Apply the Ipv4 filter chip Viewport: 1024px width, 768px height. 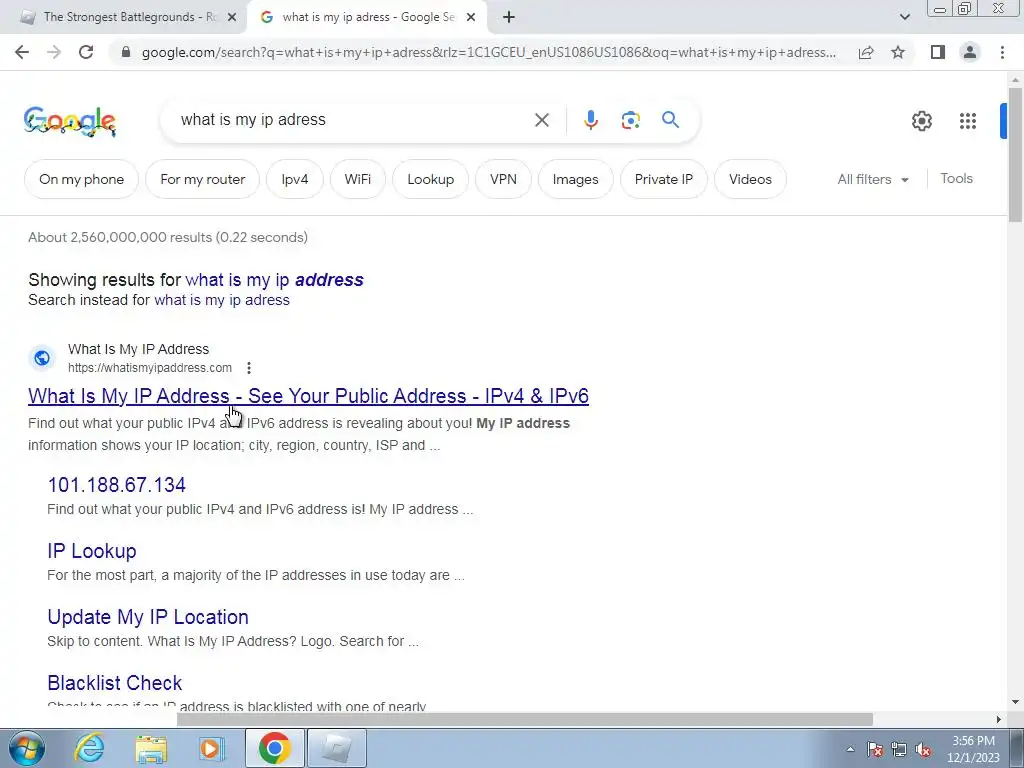click(295, 179)
